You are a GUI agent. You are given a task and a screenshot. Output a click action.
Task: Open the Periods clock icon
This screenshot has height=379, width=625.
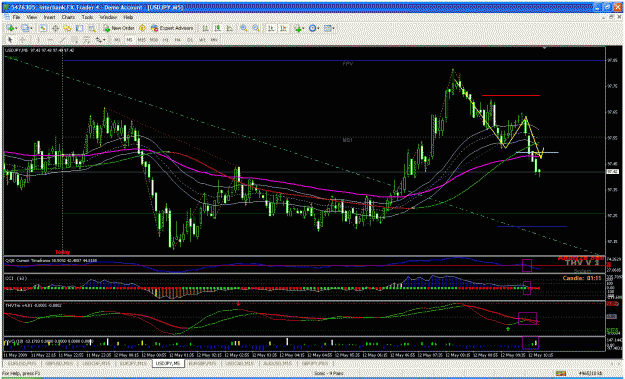(312, 28)
